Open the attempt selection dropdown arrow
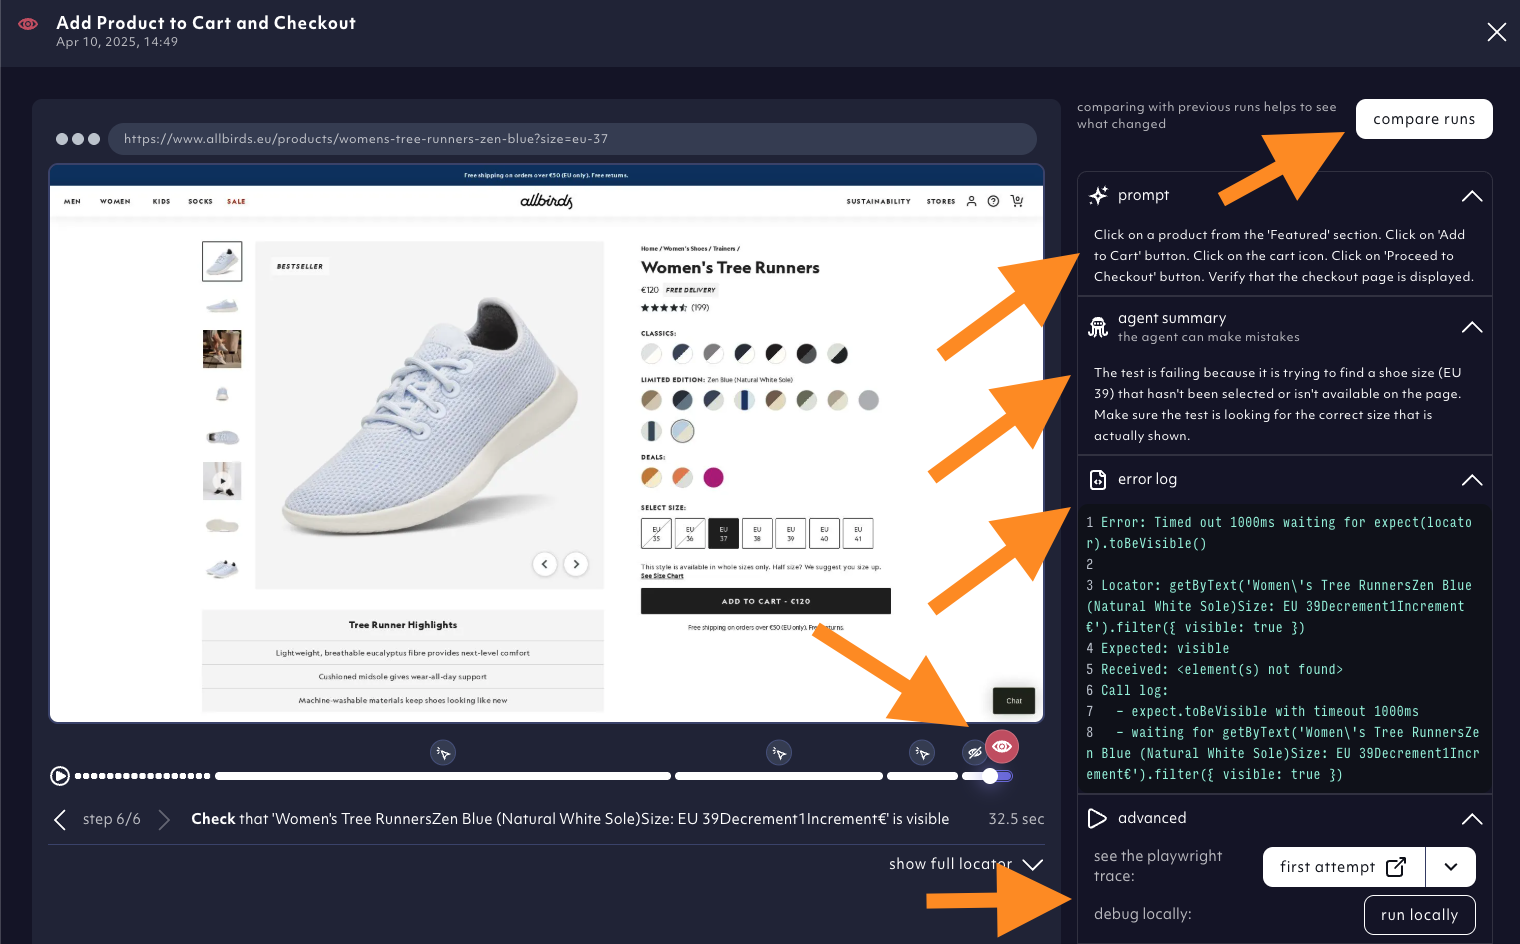 (1451, 867)
